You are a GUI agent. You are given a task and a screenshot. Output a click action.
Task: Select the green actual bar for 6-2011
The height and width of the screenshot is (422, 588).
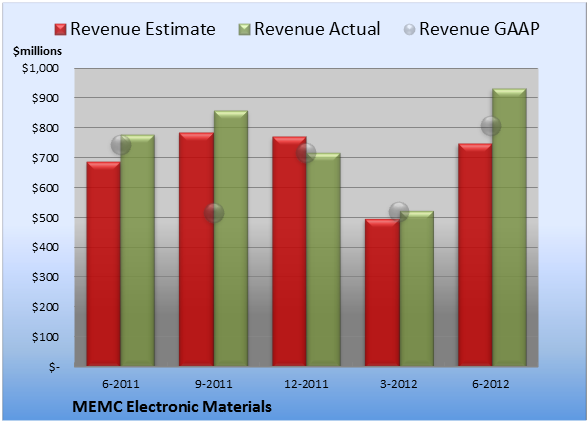pyautogui.click(x=138, y=251)
